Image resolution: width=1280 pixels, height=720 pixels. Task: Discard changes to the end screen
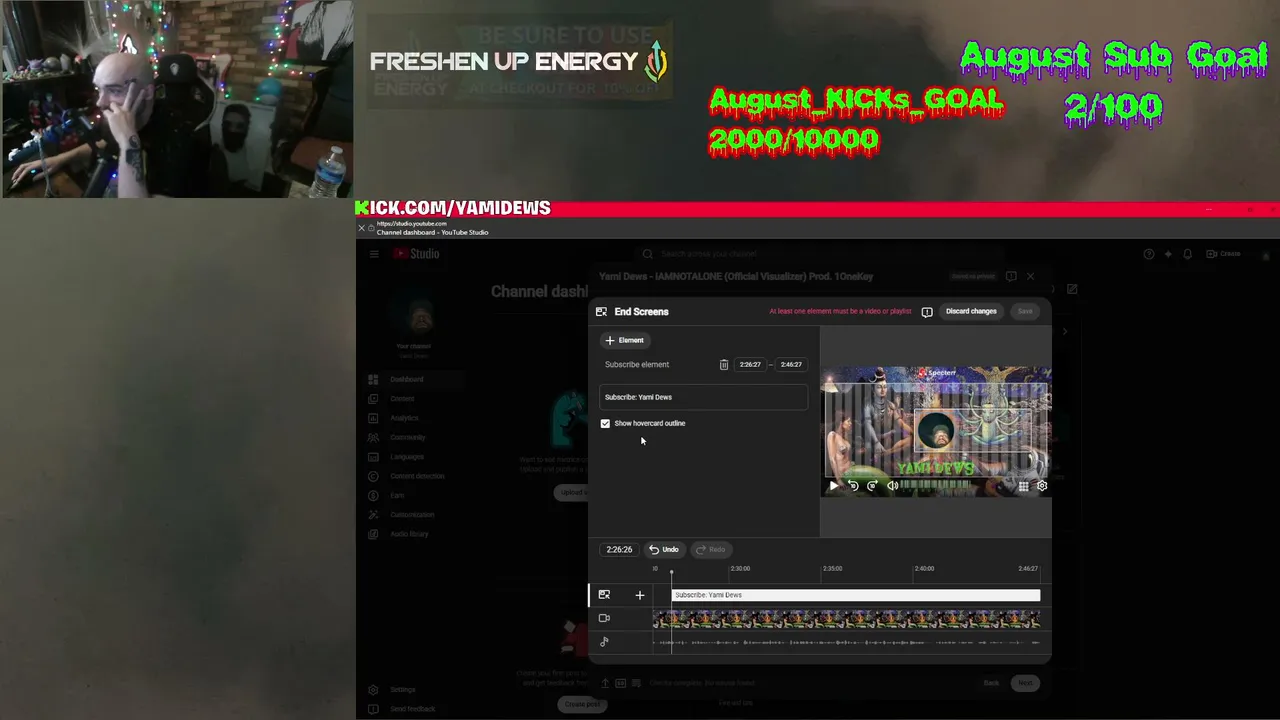[971, 312]
